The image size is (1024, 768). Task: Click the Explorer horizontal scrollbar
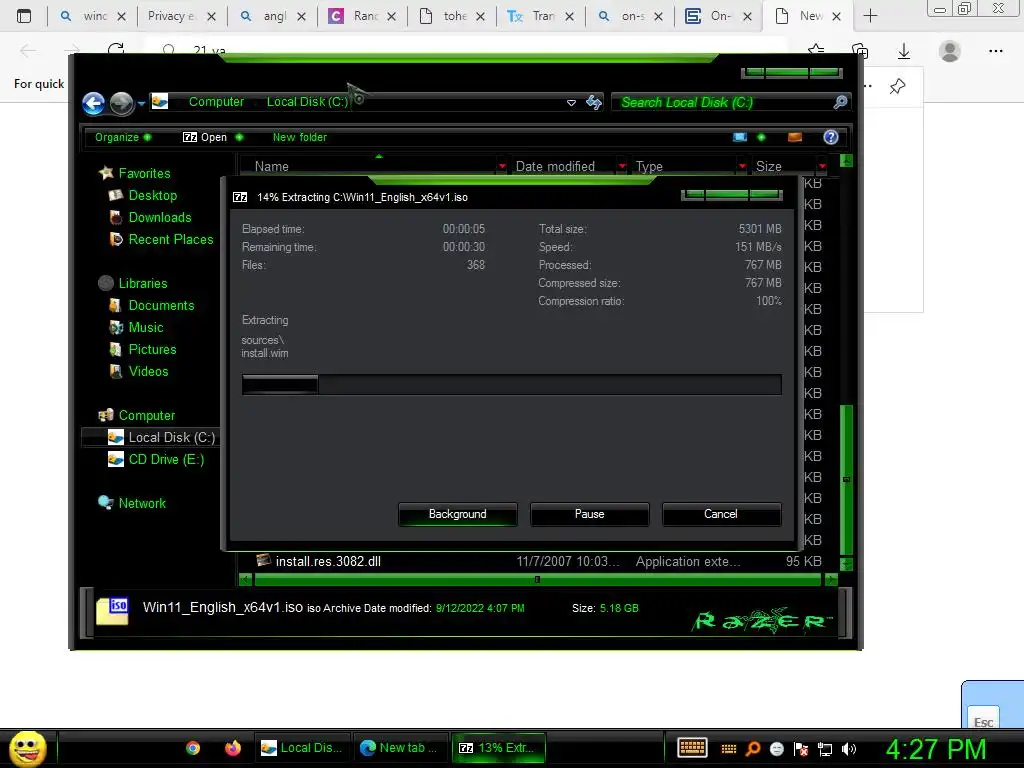[536, 579]
